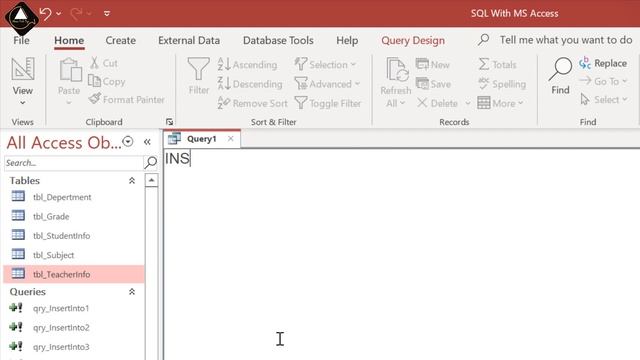Click the Filter funnel icon
This screenshot has height=360, width=640.
point(198,69)
